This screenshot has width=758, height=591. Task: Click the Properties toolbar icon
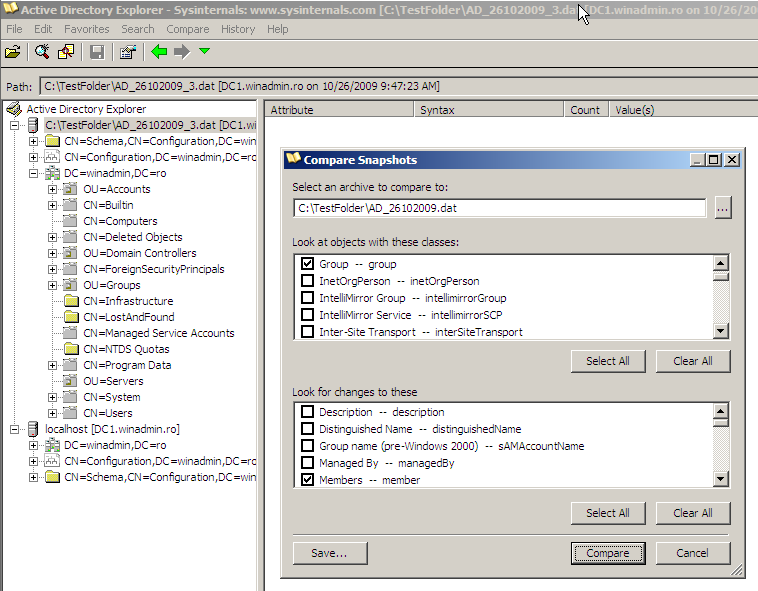[128, 52]
